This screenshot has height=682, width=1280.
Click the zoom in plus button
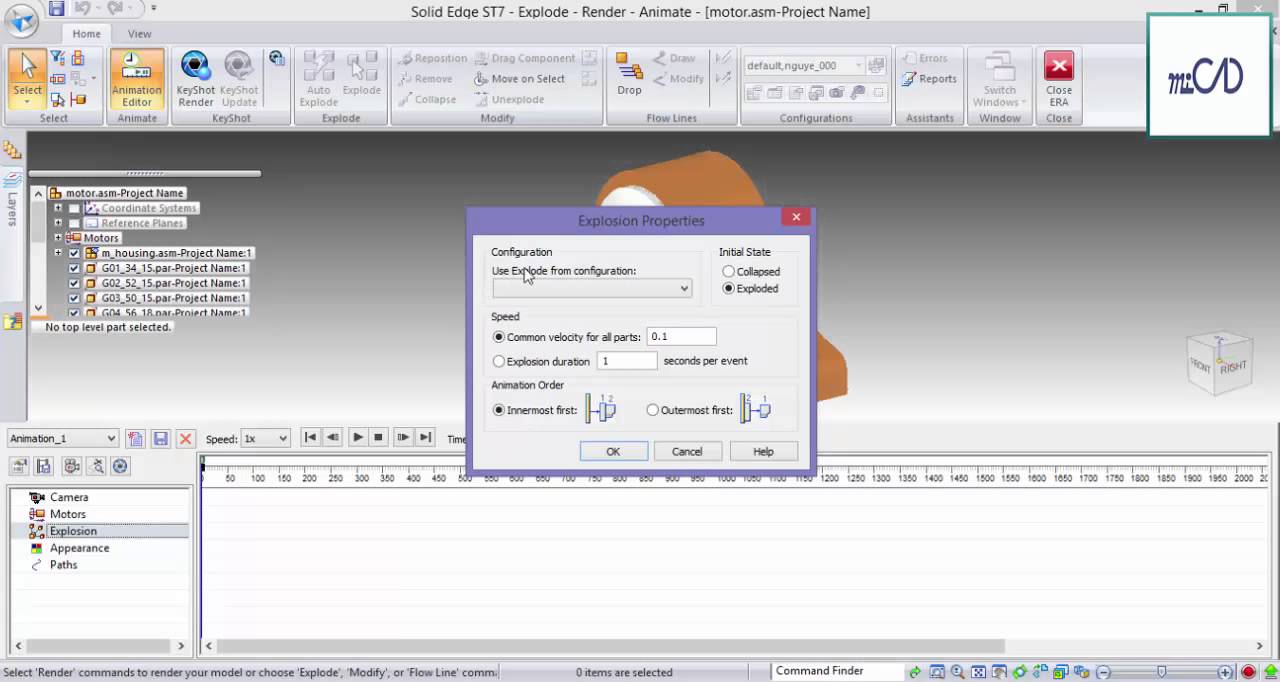tap(1224, 672)
